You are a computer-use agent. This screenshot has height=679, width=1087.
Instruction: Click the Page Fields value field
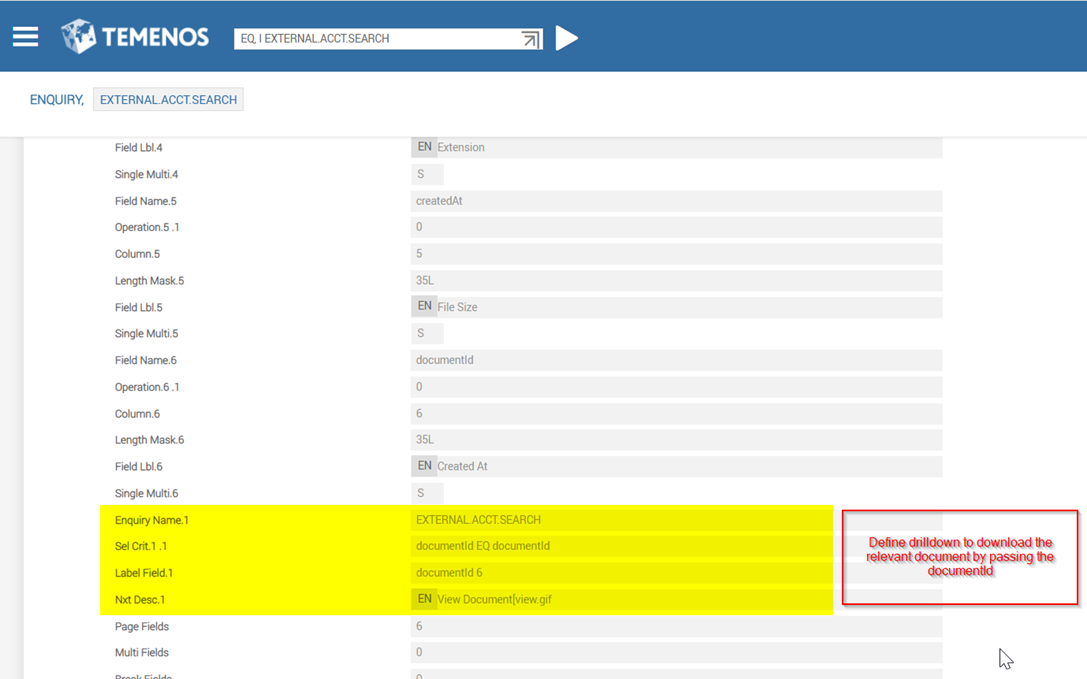[x=676, y=626]
